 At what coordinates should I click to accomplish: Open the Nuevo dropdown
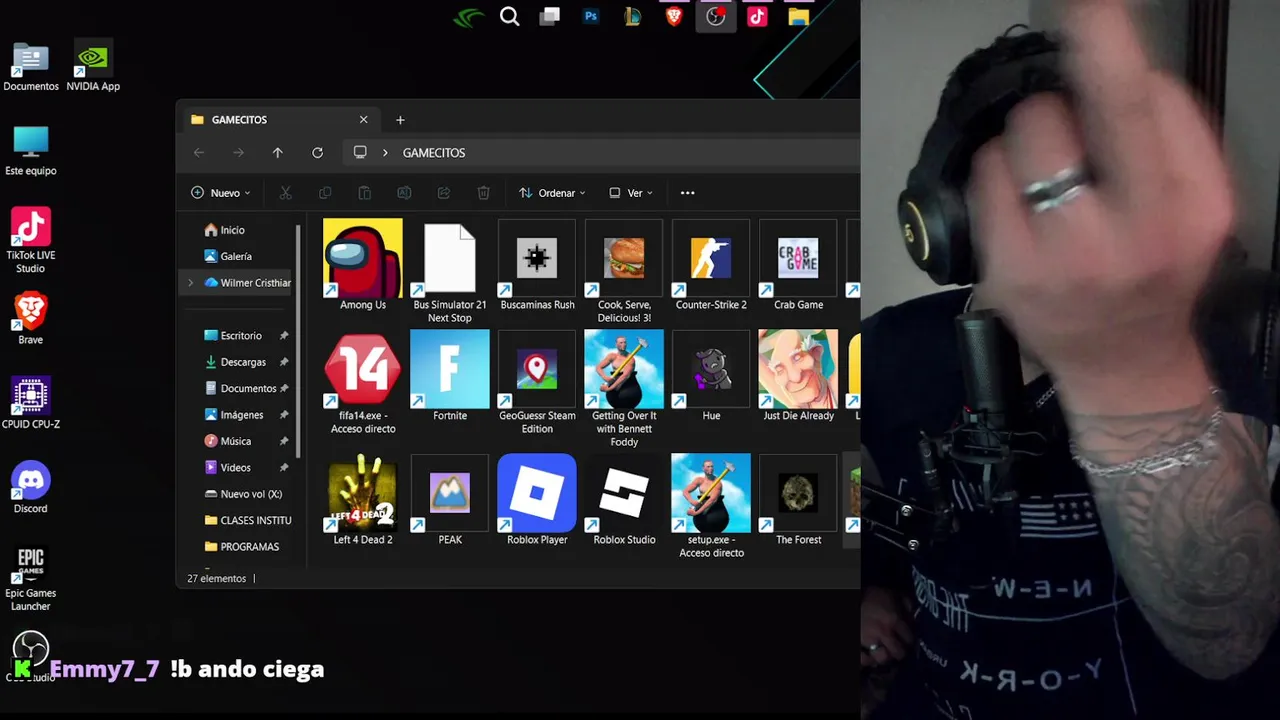point(220,193)
